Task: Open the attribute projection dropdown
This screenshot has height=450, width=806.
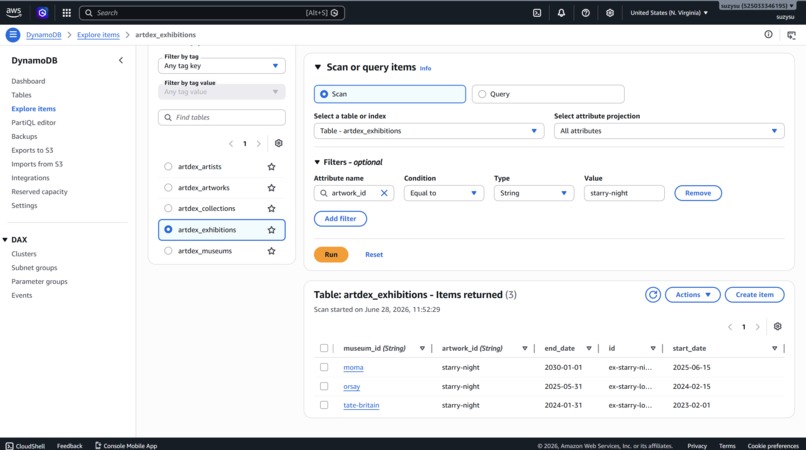Action: click(669, 131)
